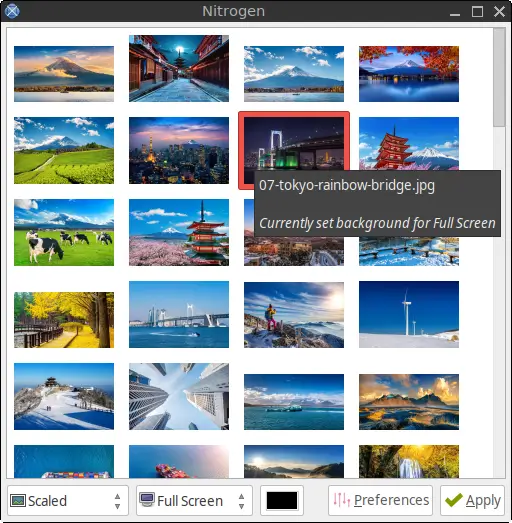
Task: Select snowy hilltop pavilion thumbnail
Action: tap(64, 396)
